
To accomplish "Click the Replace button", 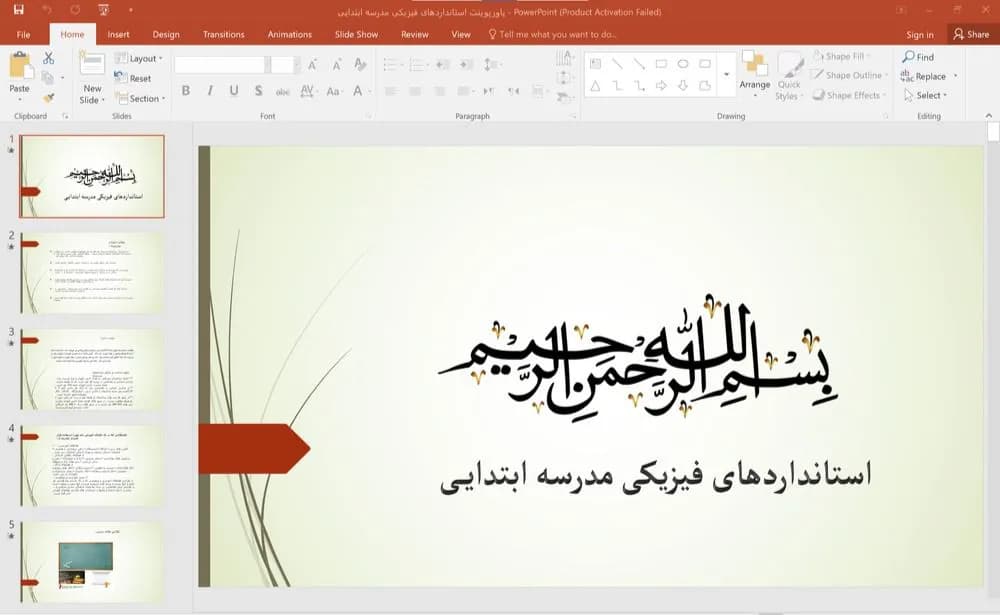I will point(924,76).
